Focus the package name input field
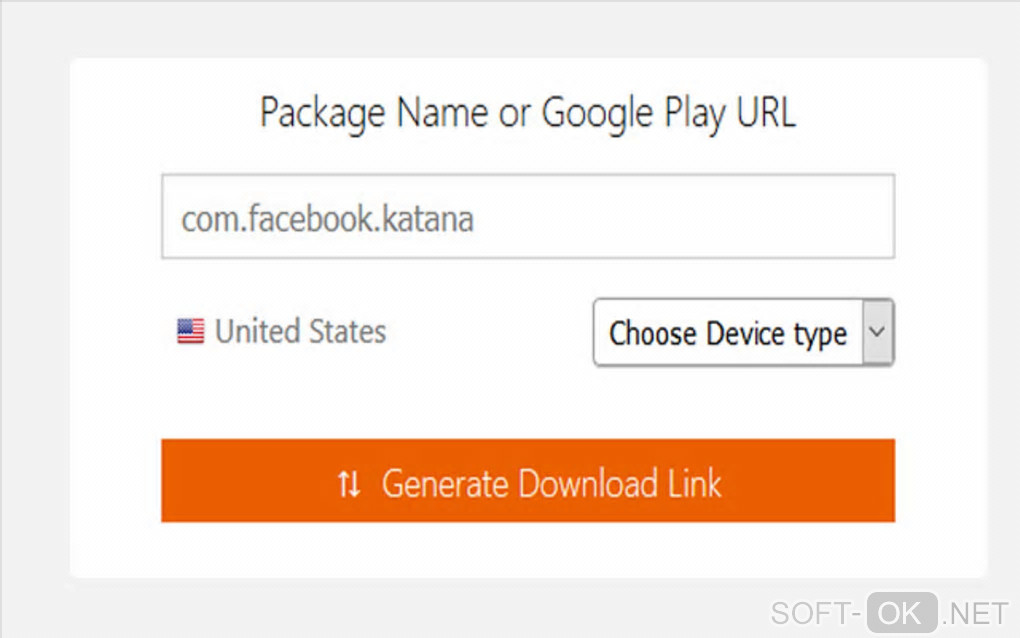 tap(527, 217)
